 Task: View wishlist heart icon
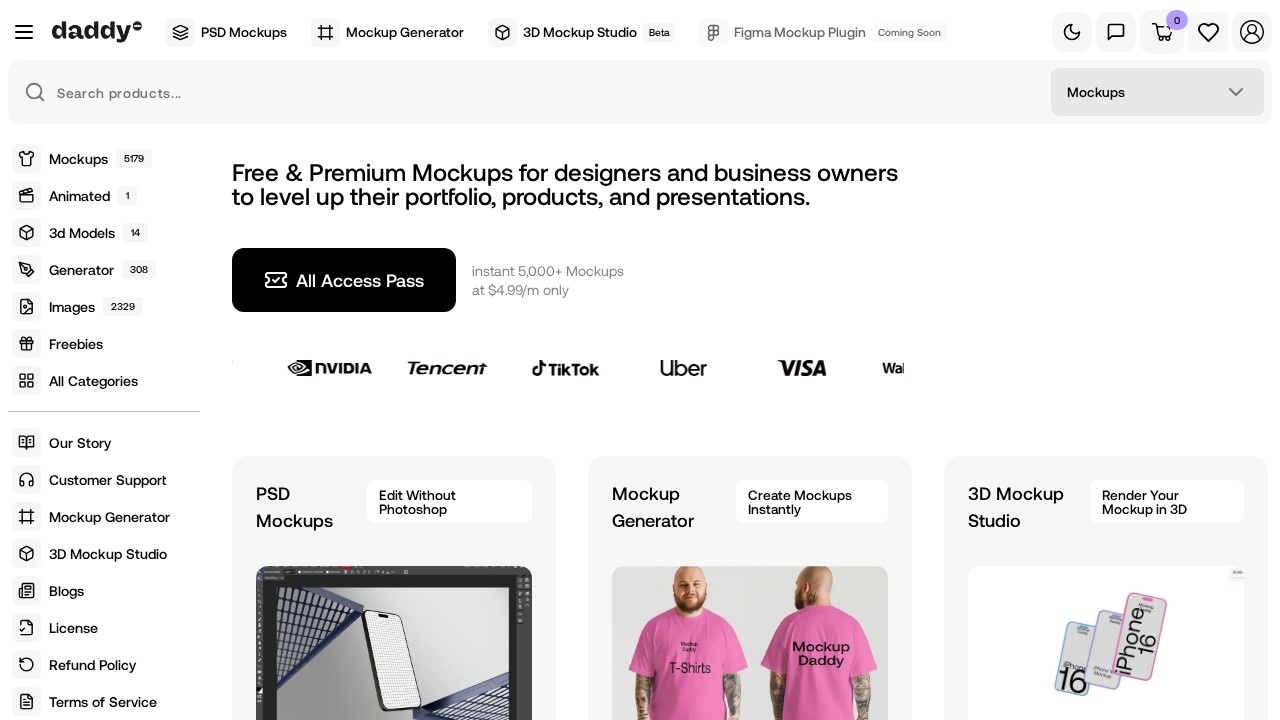1208,32
